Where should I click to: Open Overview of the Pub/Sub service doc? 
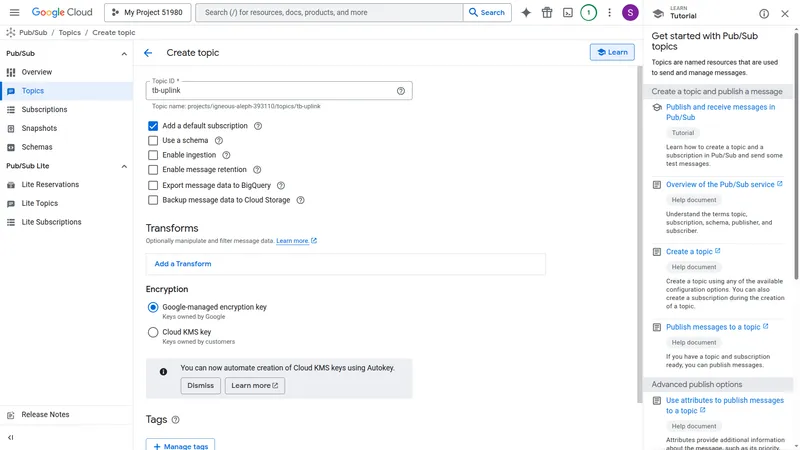724,185
